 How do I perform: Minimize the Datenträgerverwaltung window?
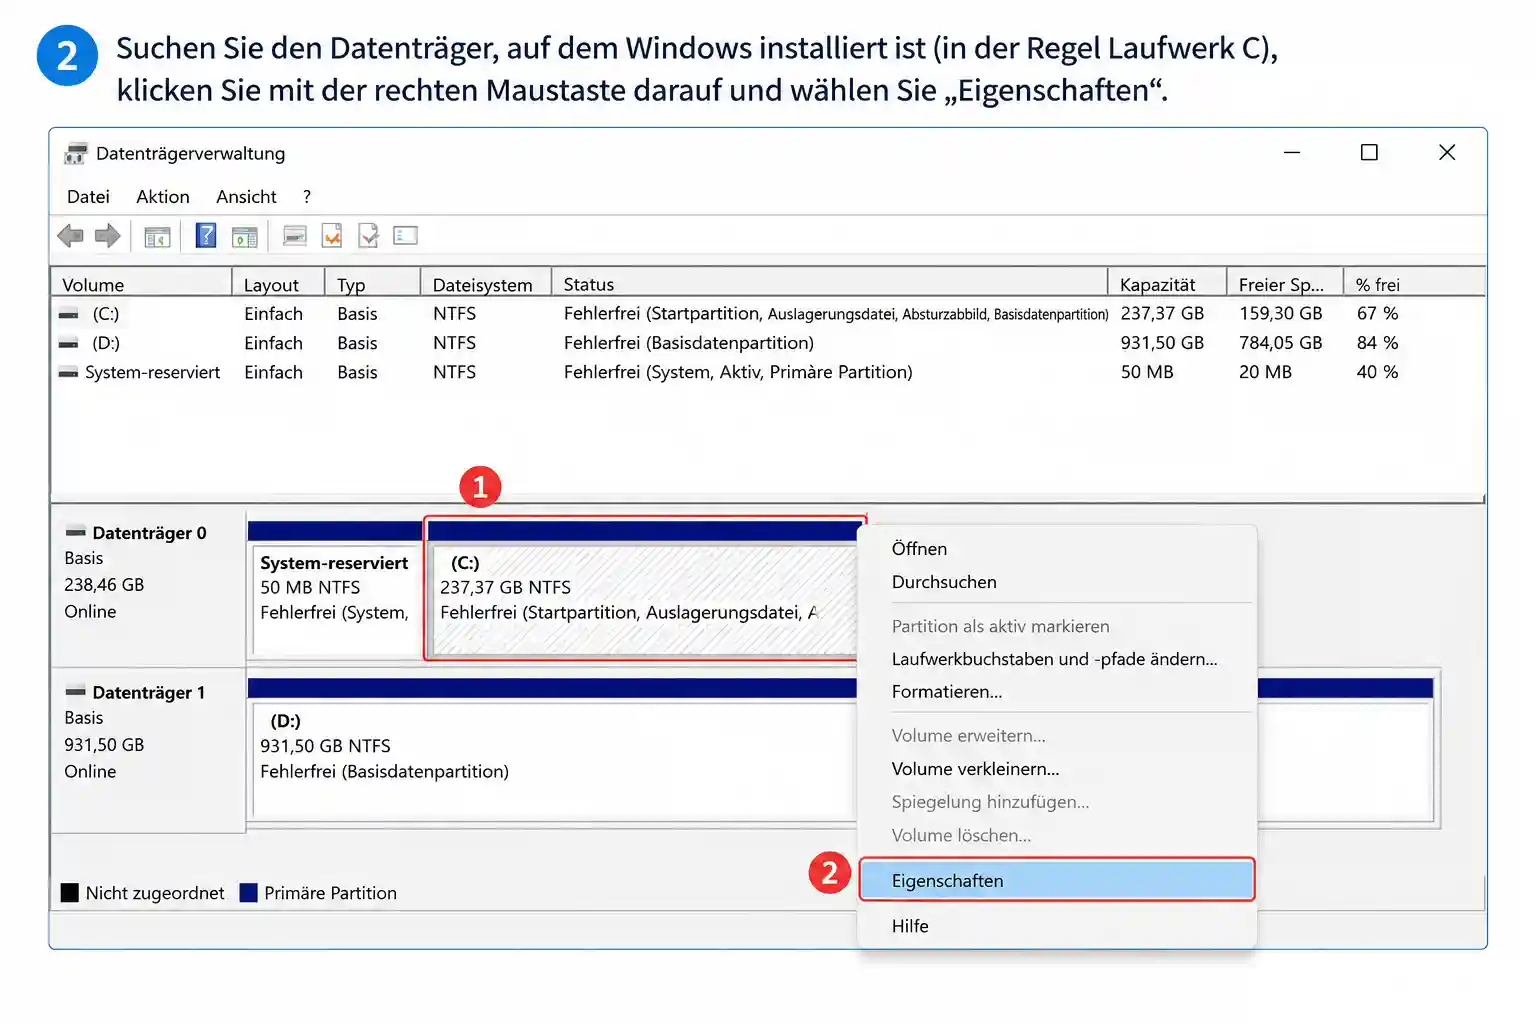(x=1292, y=152)
